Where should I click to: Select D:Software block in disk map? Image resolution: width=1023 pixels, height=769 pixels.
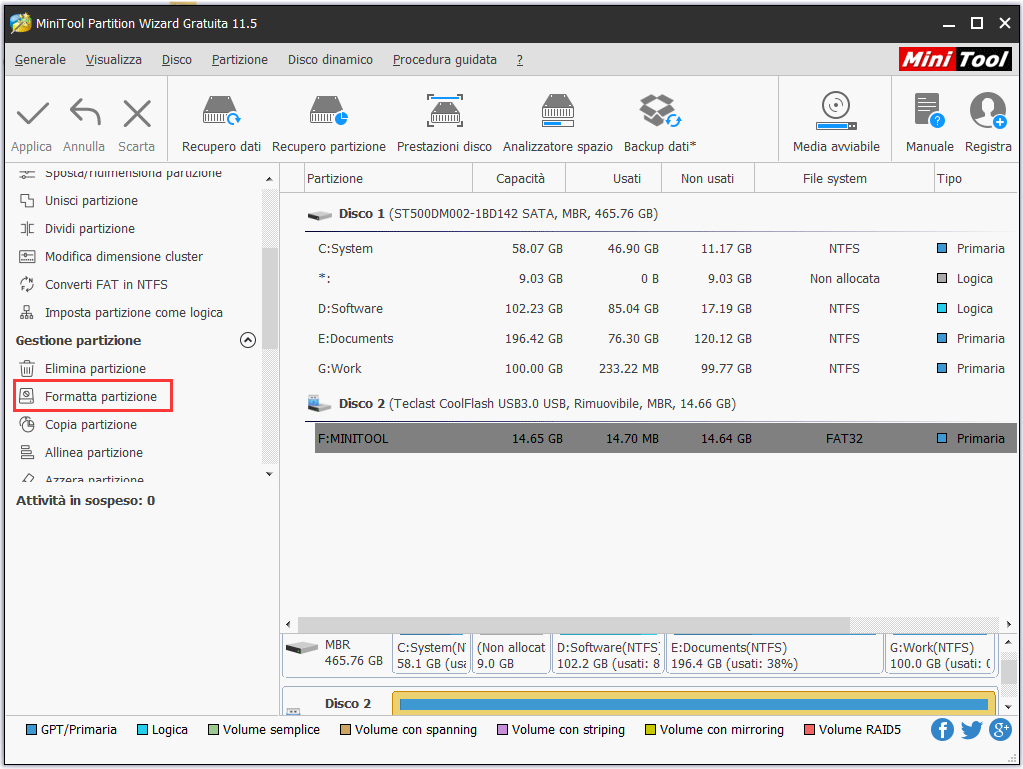(x=608, y=655)
